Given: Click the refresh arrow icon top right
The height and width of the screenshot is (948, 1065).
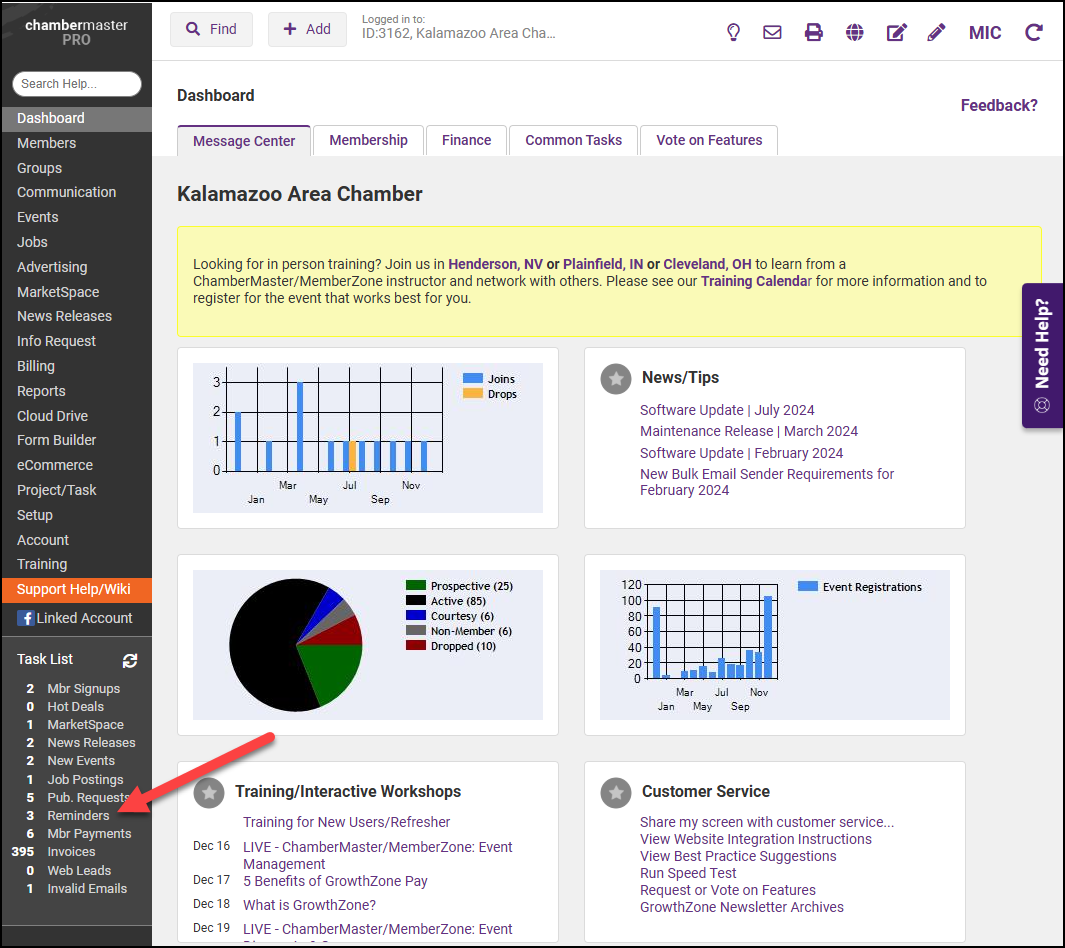Looking at the screenshot, I should click(x=1034, y=32).
